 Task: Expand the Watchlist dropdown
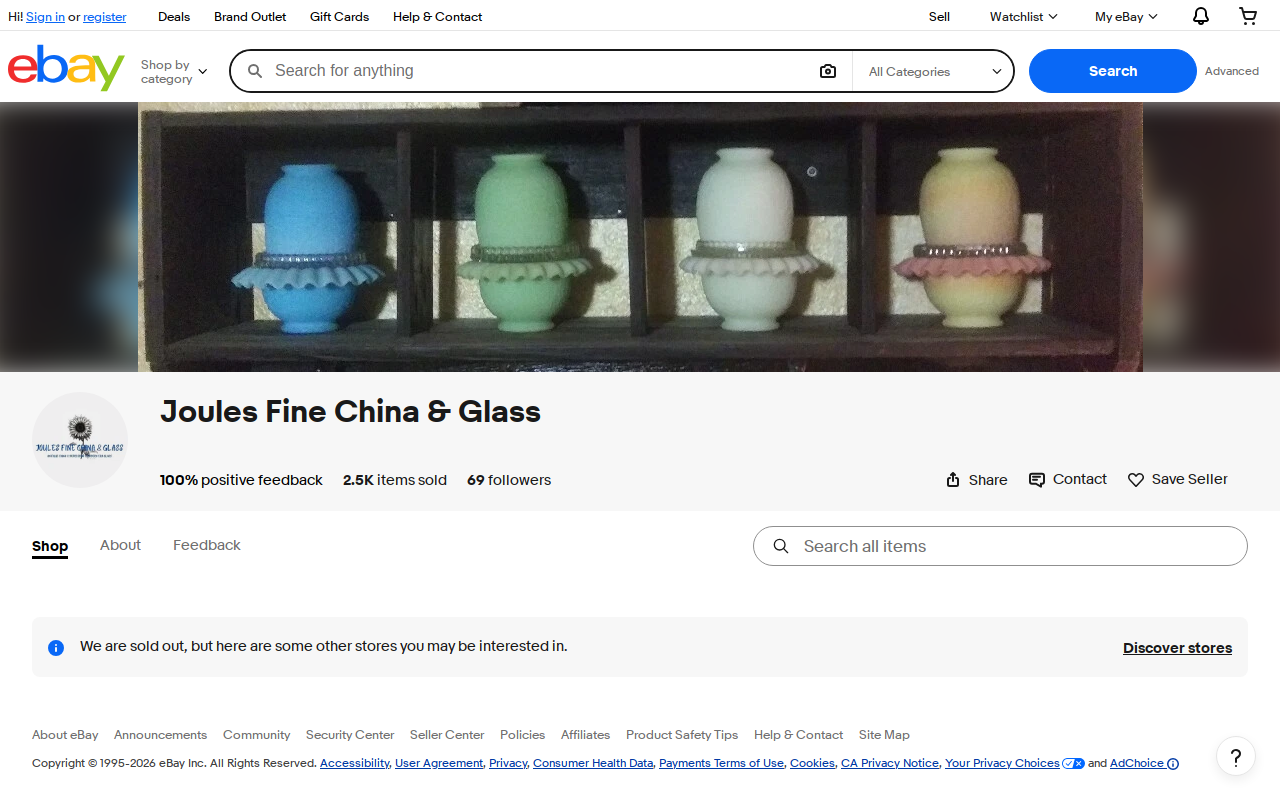1024,17
